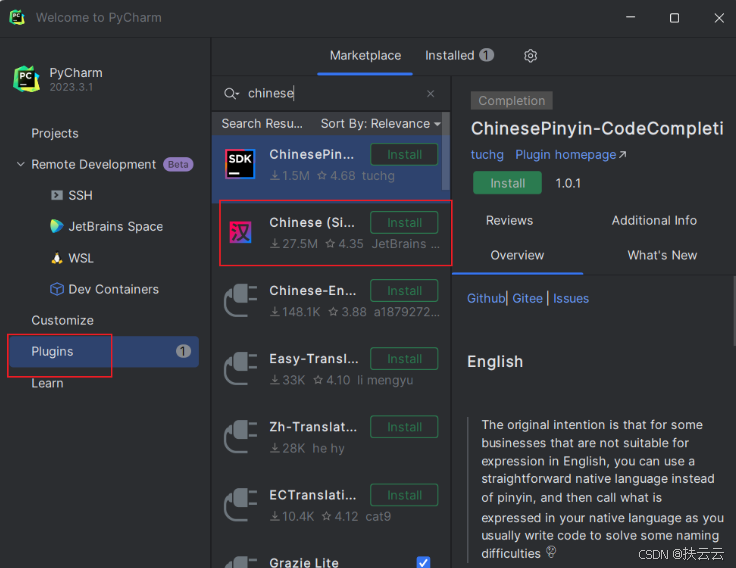This screenshot has width=736, height=568.
Task: Open the Plugin homepage link
Action: (566, 155)
